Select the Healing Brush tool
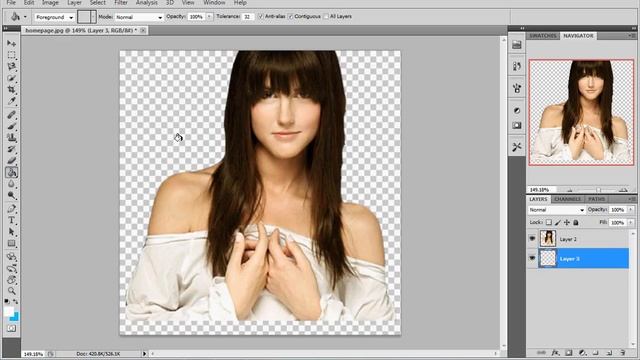Image resolution: width=640 pixels, height=360 pixels. pos(11,115)
